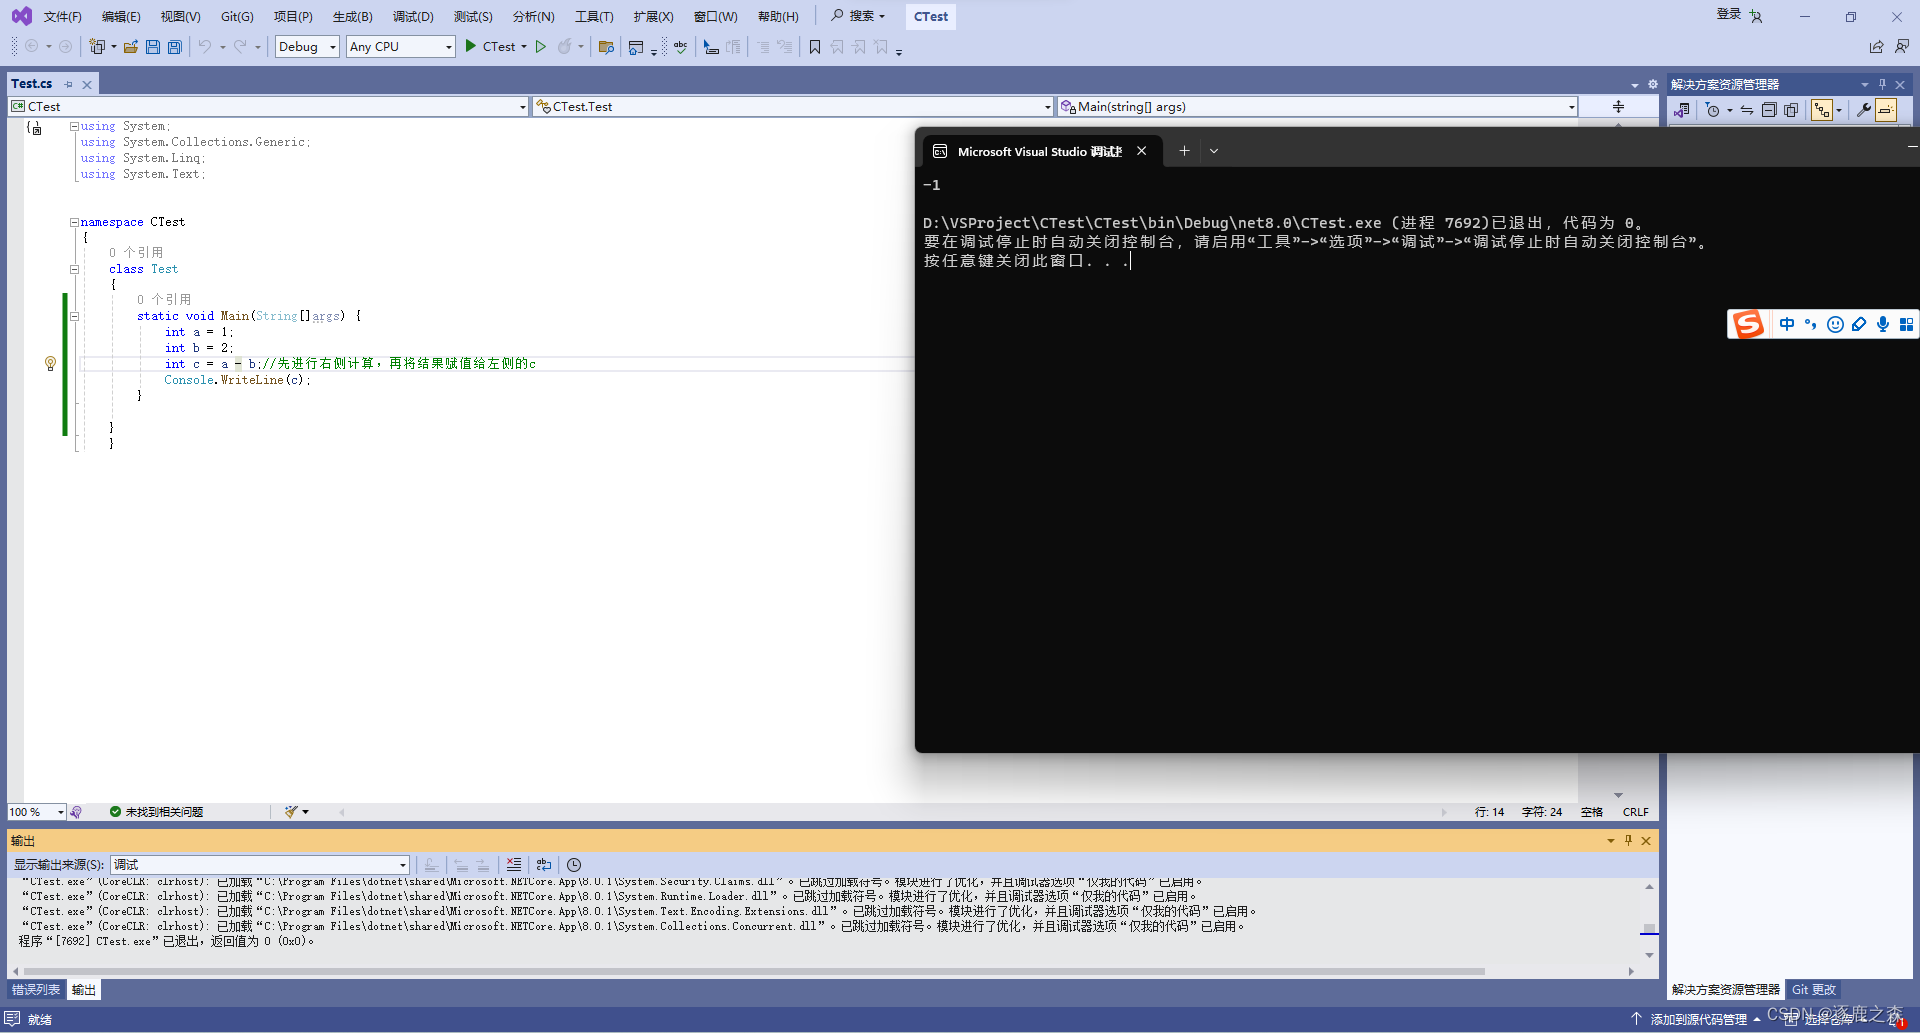Collapse the class Test block
Image resolution: width=1920 pixels, height=1033 pixels.
(74, 269)
